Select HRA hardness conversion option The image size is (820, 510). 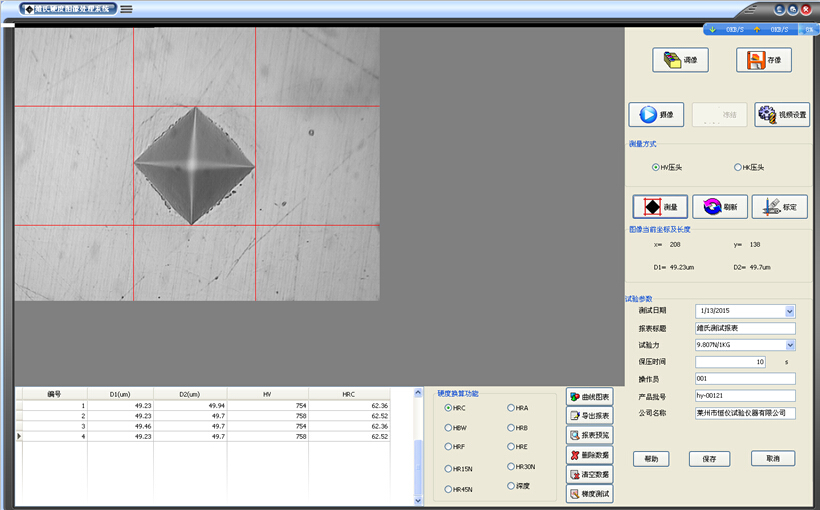tap(511, 408)
